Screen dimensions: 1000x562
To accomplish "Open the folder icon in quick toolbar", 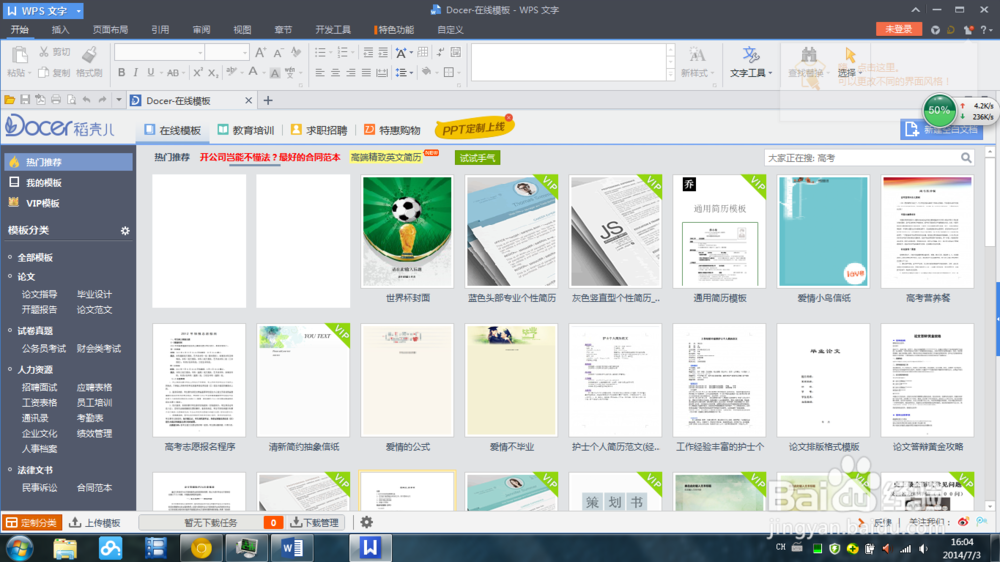I will coord(10,100).
